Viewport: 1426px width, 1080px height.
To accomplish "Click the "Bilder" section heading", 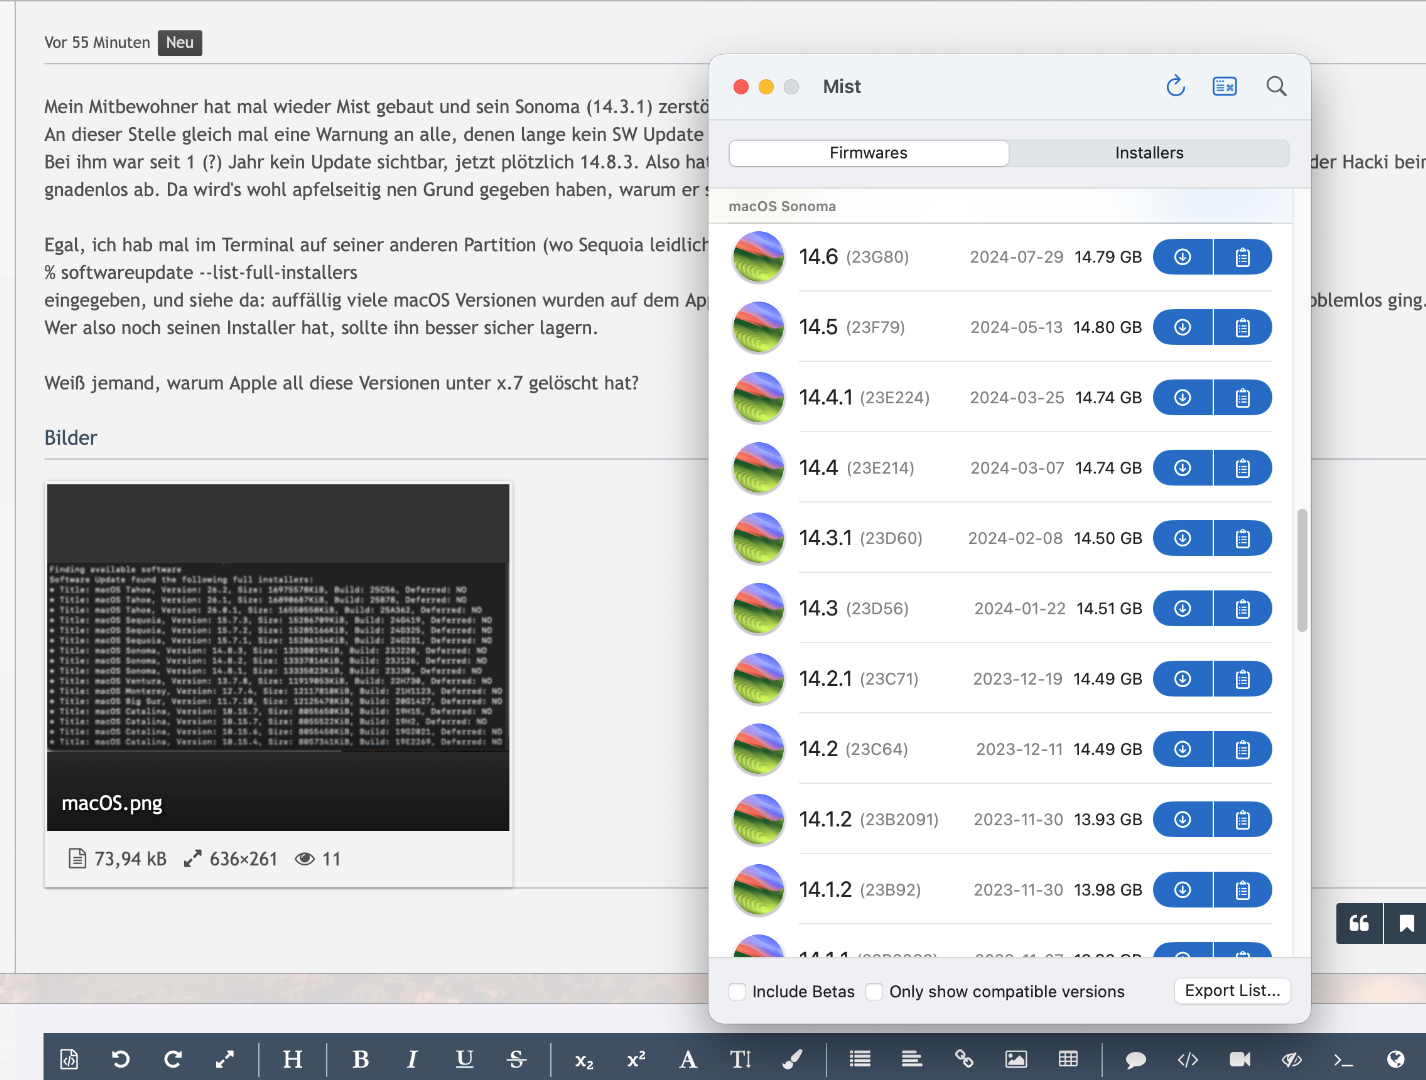I will 71,438.
